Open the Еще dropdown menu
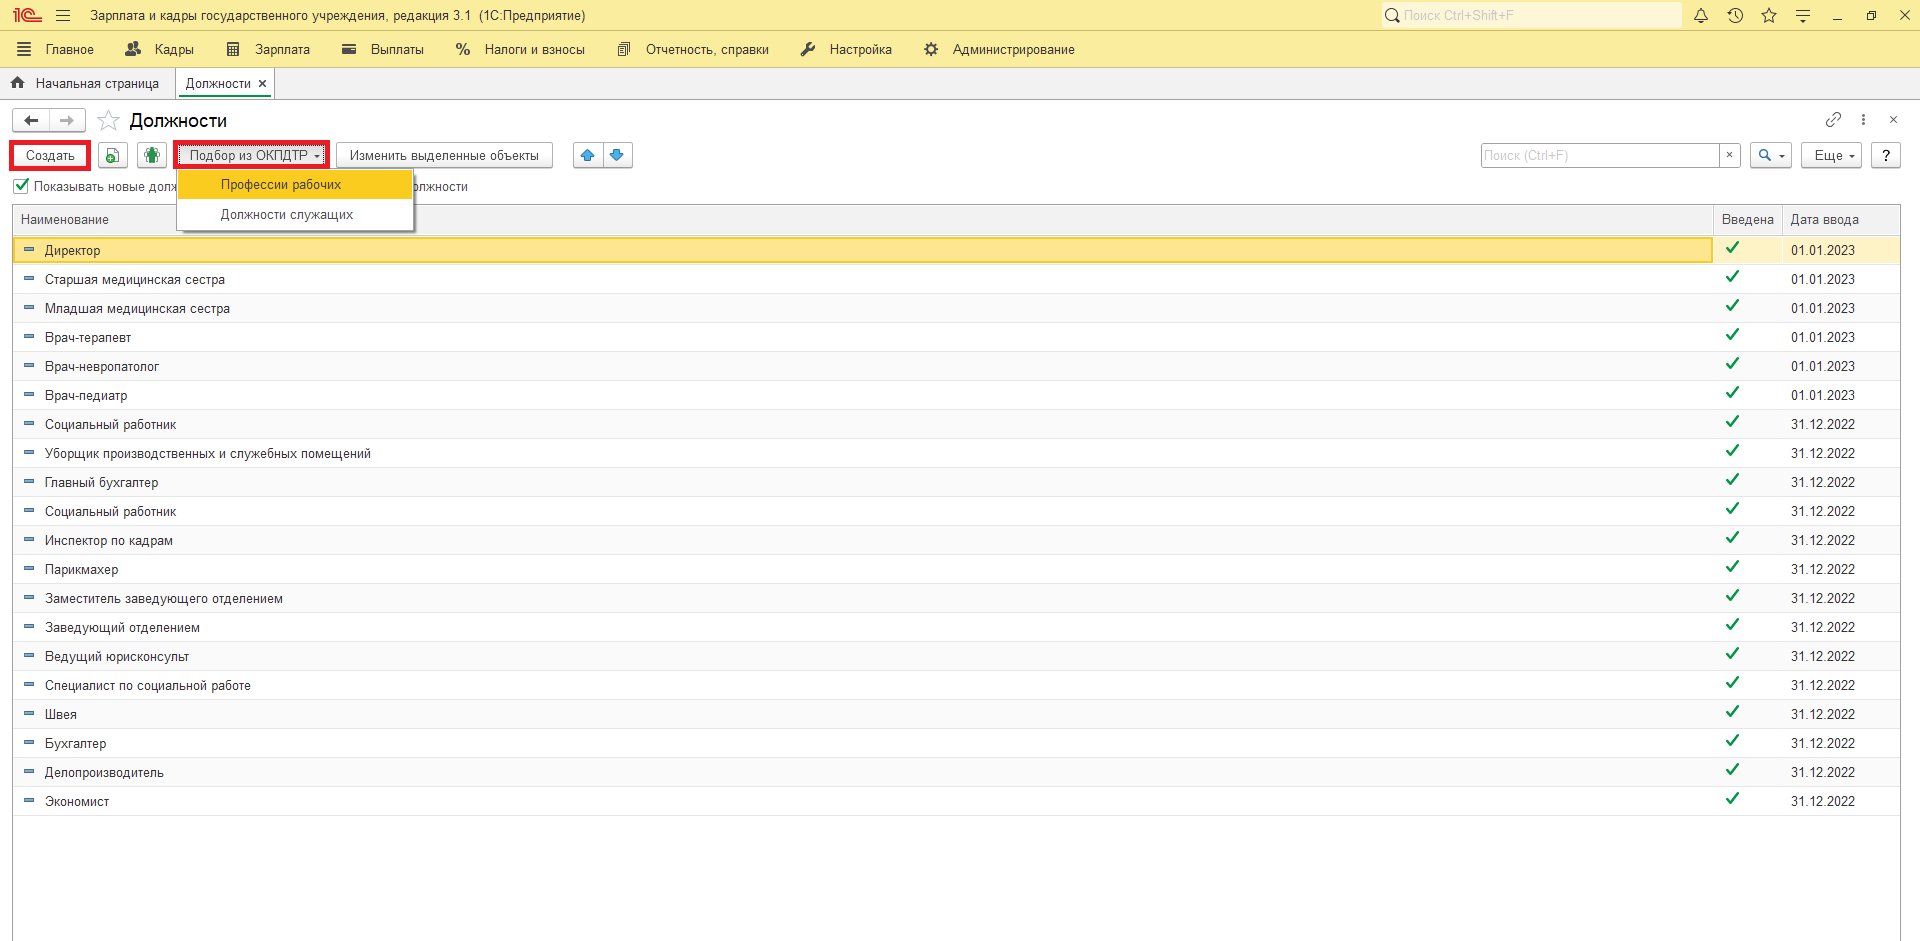 click(1832, 156)
